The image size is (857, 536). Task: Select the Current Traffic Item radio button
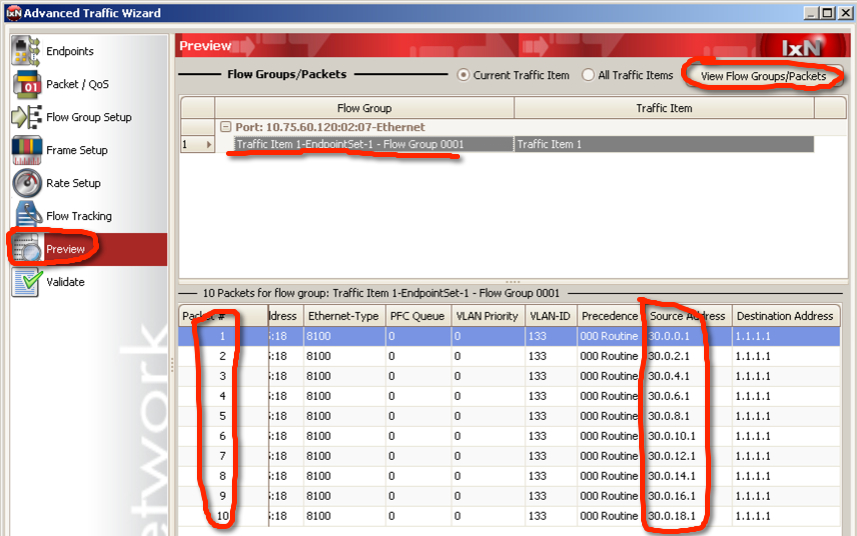463,75
